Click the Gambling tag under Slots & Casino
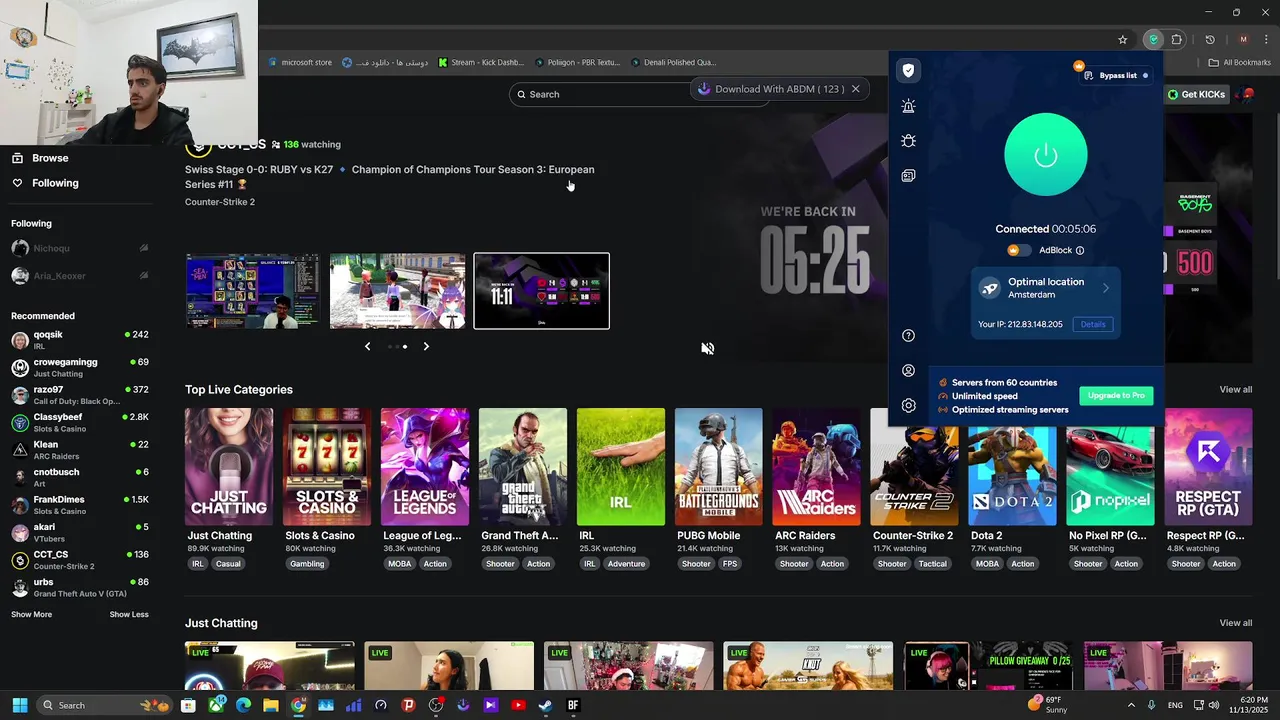Viewport: 1280px width, 720px height. pyautogui.click(x=307, y=564)
